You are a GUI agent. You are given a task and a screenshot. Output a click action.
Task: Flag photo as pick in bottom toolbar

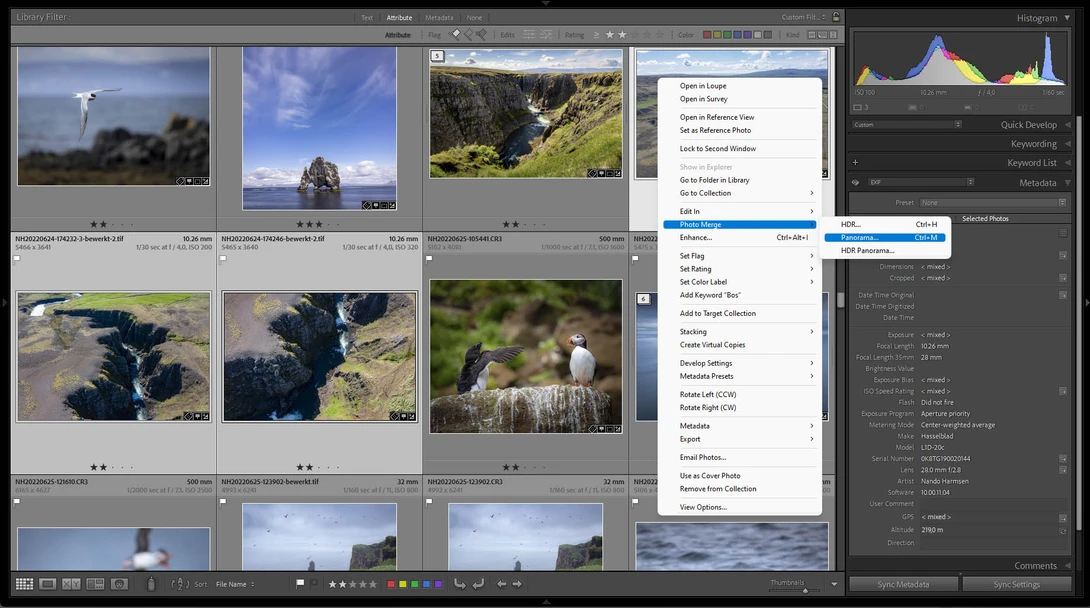(300, 584)
